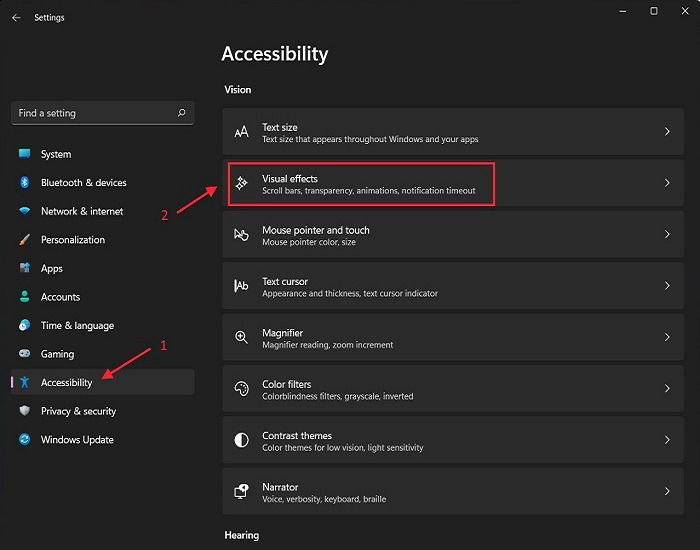Click the search magnifier icon

[182, 112]
